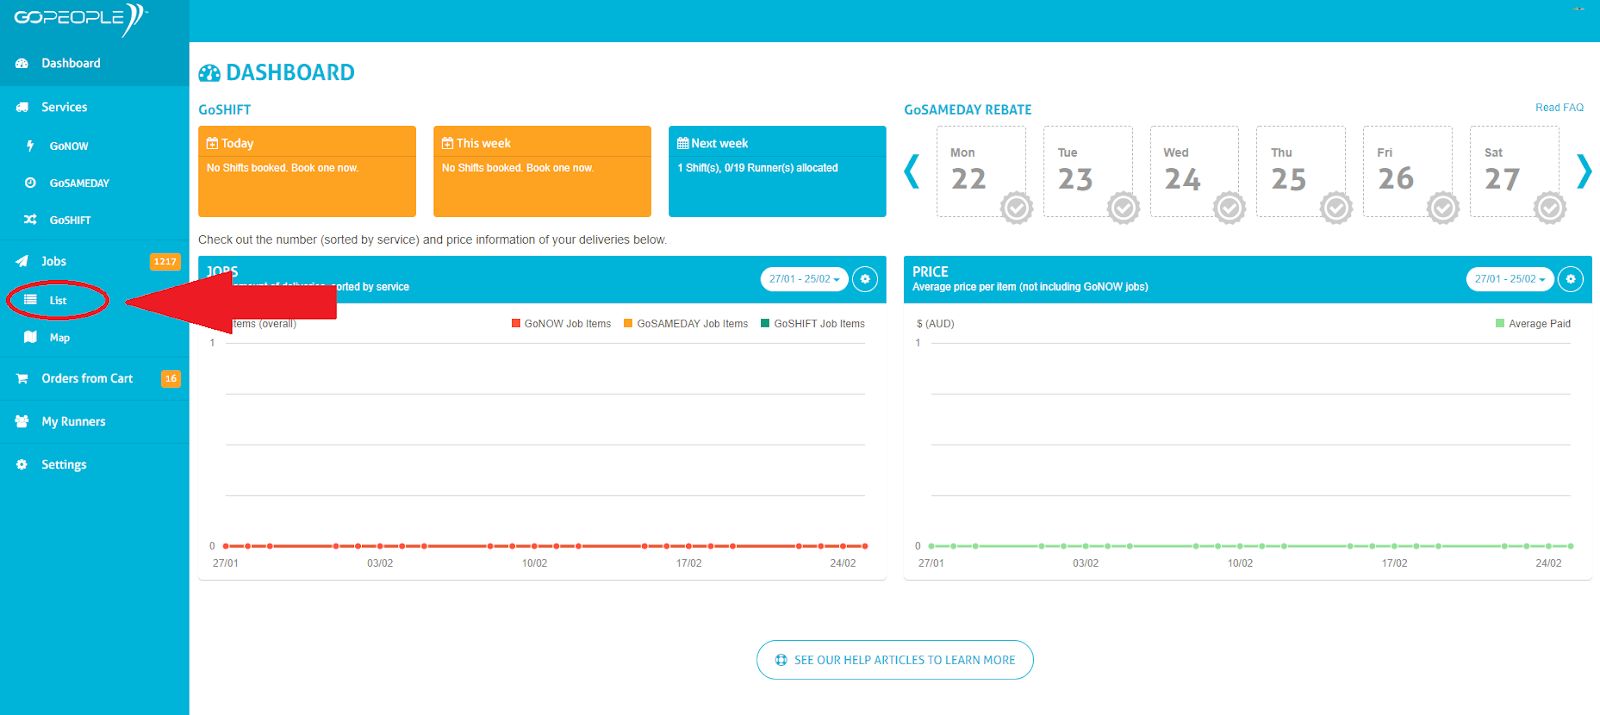Select Sat 27 rebate day
The height and width of the screenshot is (715, 1600).
coord(1515,171)
